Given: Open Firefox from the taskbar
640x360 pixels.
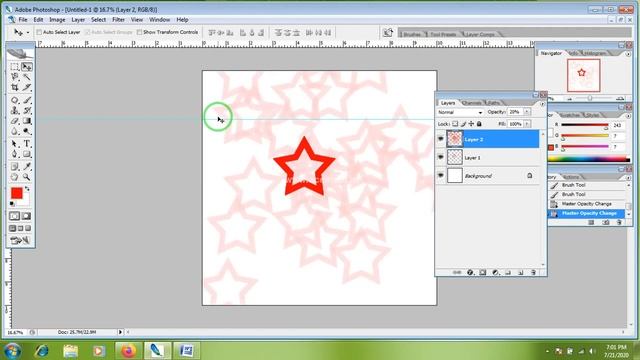Looking at the screenshot, I should [129, 351].
